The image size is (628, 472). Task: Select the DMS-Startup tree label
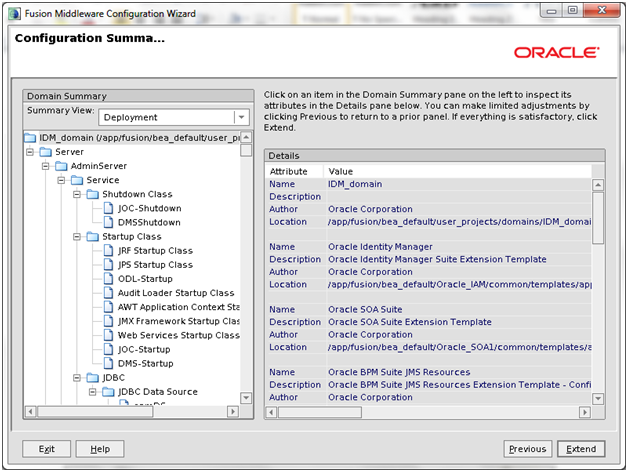[x=145, y=363]
